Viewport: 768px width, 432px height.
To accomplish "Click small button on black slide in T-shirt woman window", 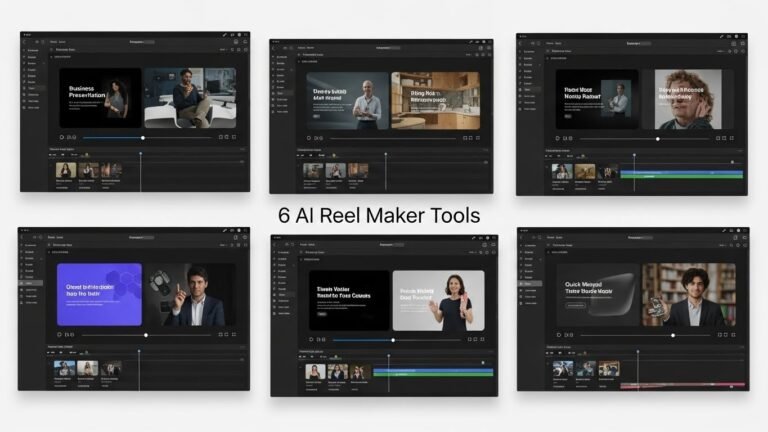I will (x=322, y=314).
